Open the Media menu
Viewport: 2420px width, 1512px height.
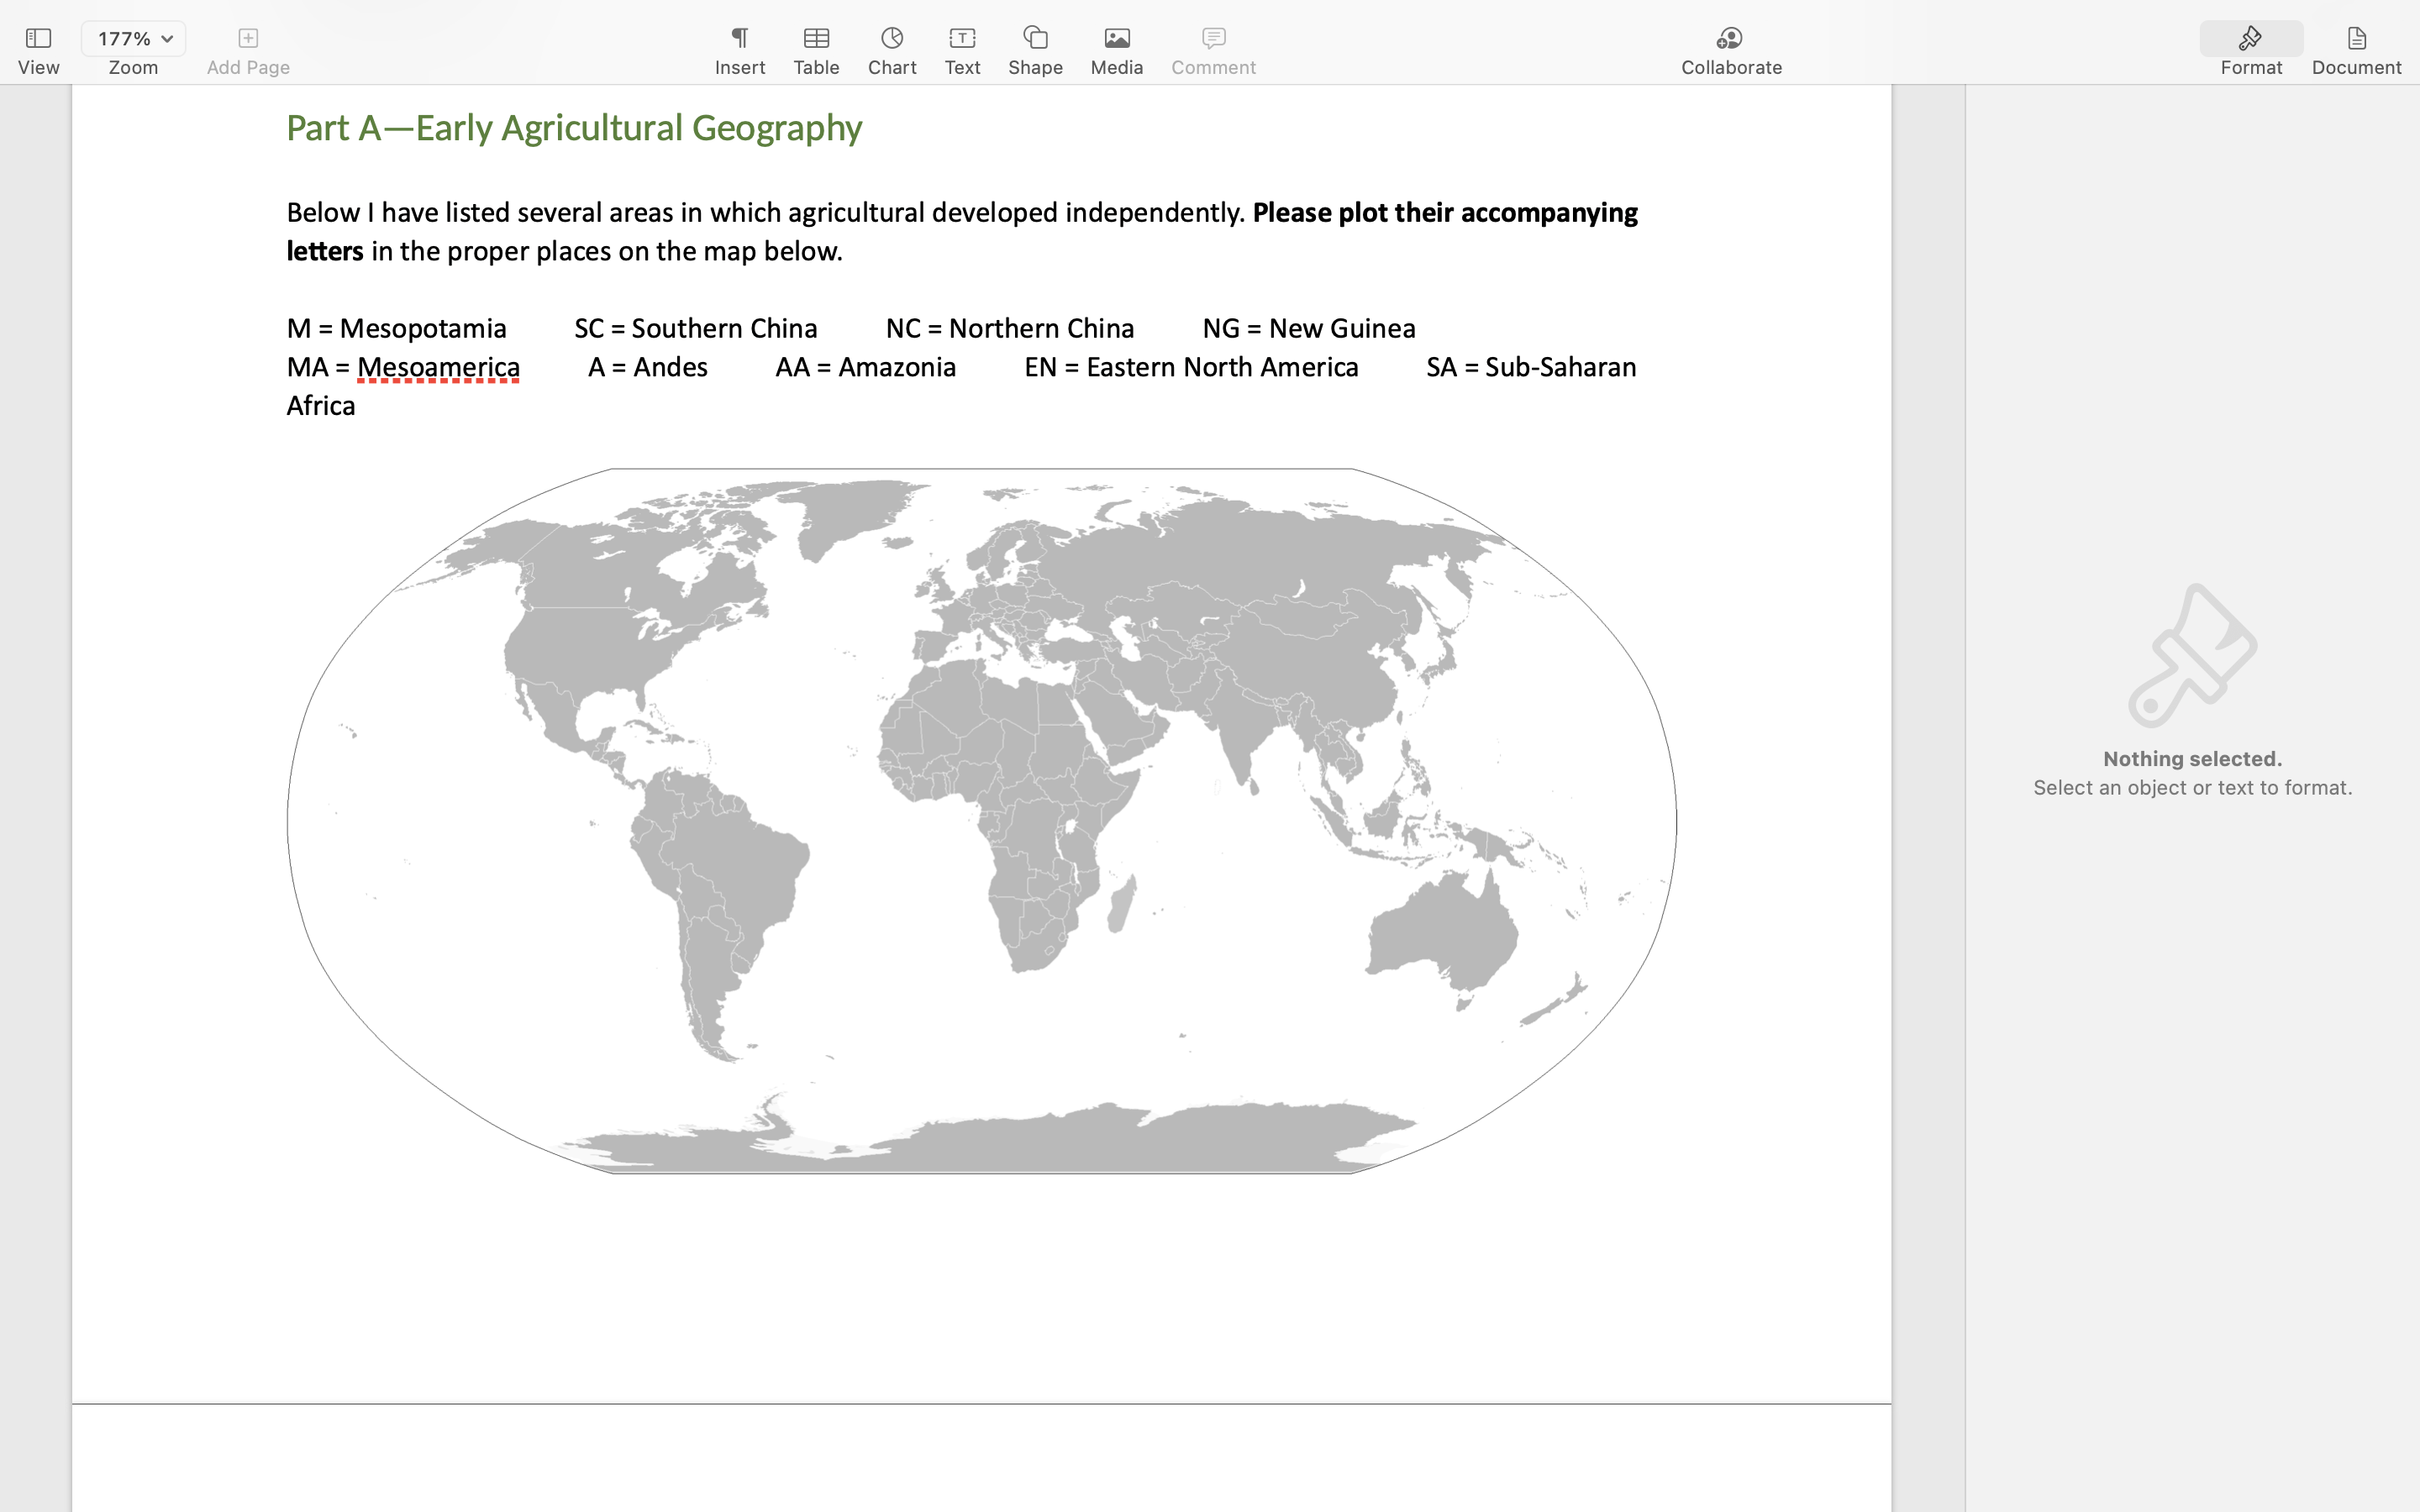(1116, 39)
